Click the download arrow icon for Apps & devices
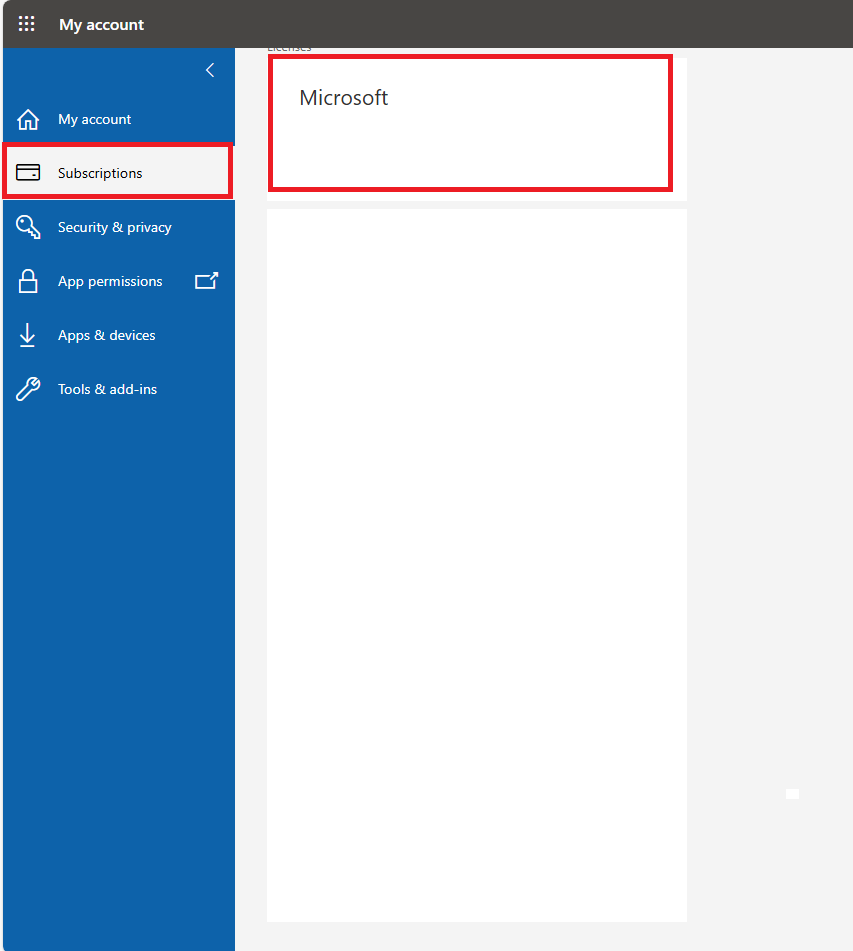 tap(27, 335)
